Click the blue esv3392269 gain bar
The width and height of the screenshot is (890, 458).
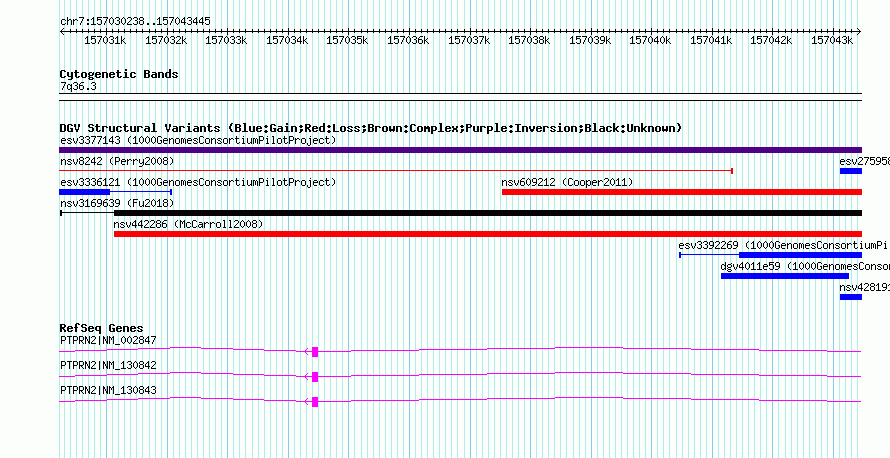(800, 255)
